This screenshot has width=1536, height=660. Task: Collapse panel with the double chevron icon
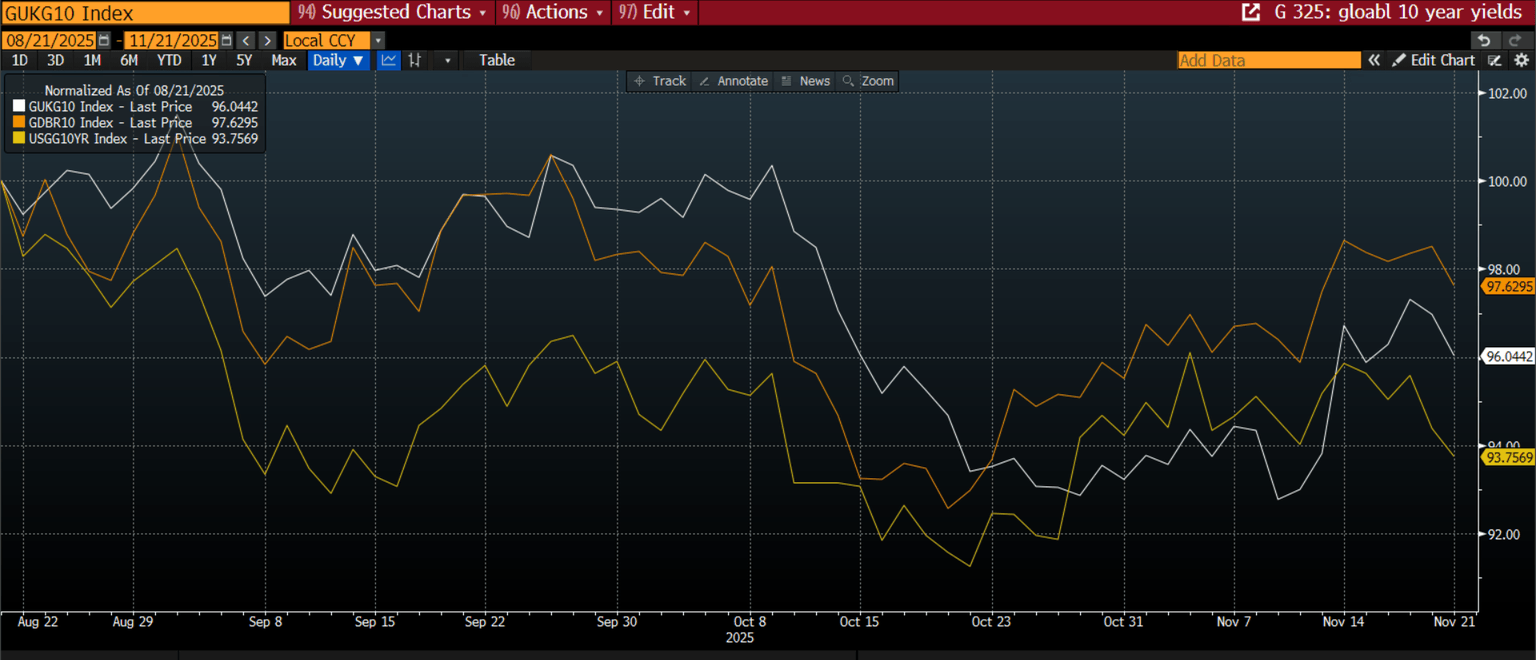1374,60
